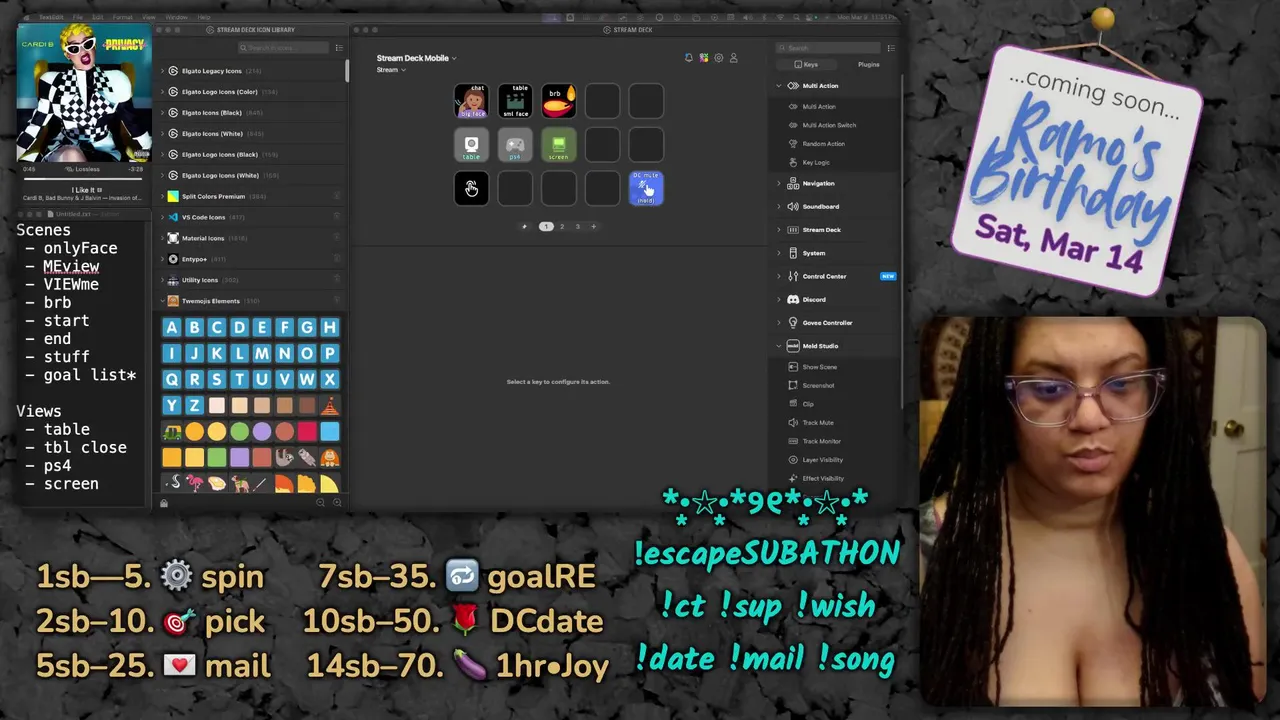Open Stream Deck Mobile device dropdown
1280x720 pixels.
pyautogui.click(x=416, y=58)
